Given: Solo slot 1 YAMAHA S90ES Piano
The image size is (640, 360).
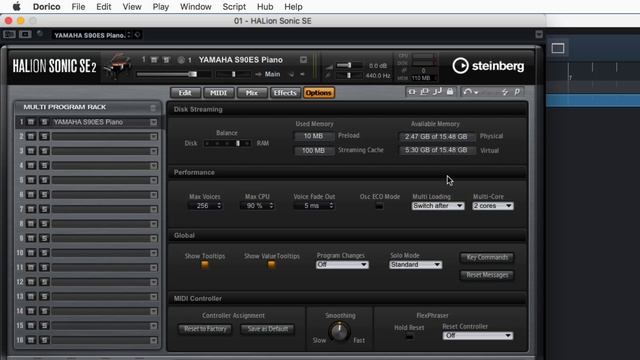Looking at the screenshot, I should (44, 122).
